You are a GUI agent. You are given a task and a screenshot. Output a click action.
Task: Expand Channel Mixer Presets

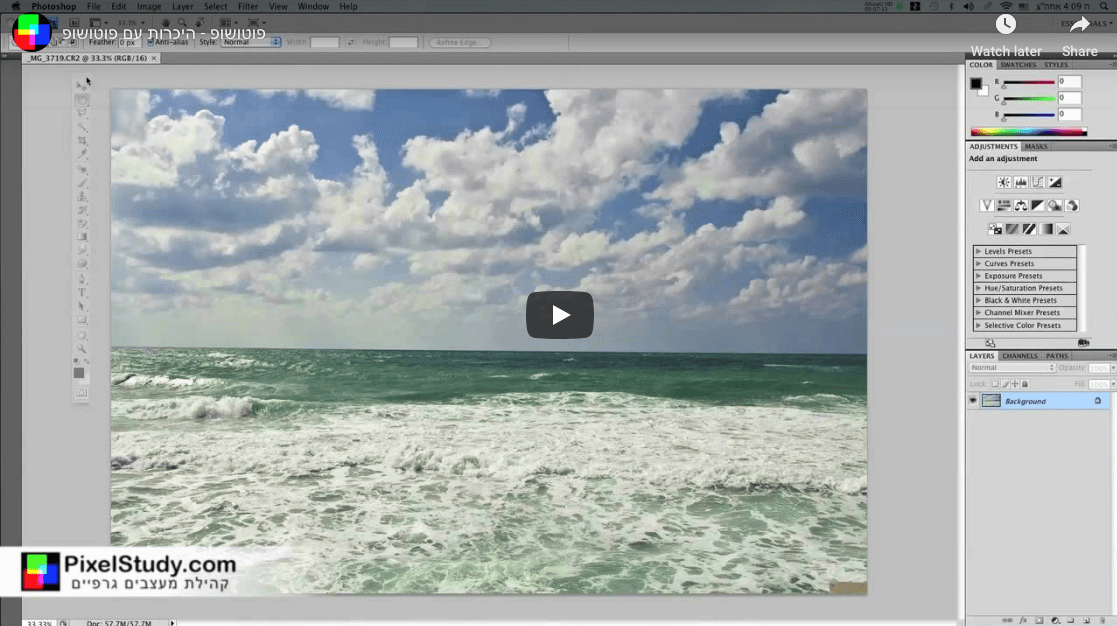[979, 313]
